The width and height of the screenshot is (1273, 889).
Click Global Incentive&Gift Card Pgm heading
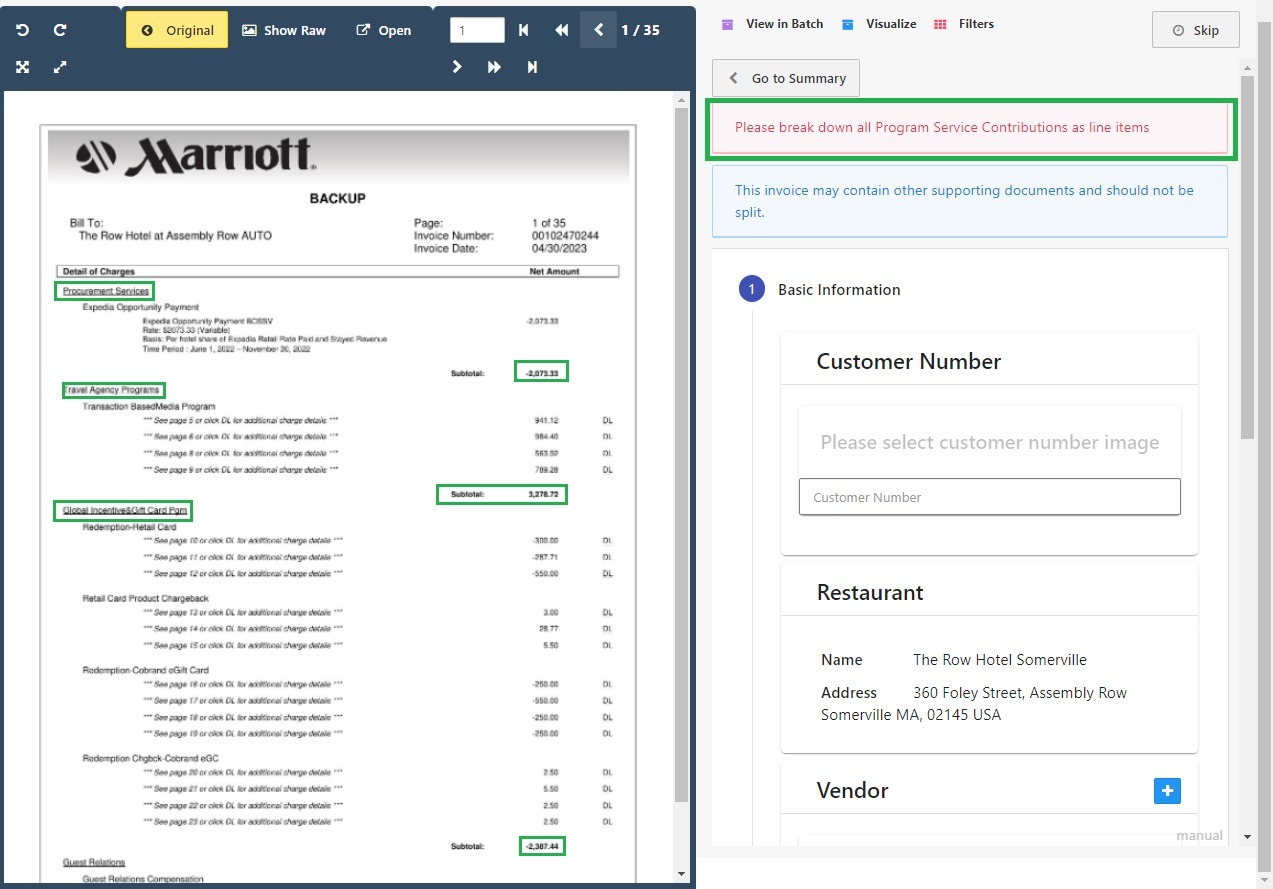pyautogui.click(x=124, y=510)
